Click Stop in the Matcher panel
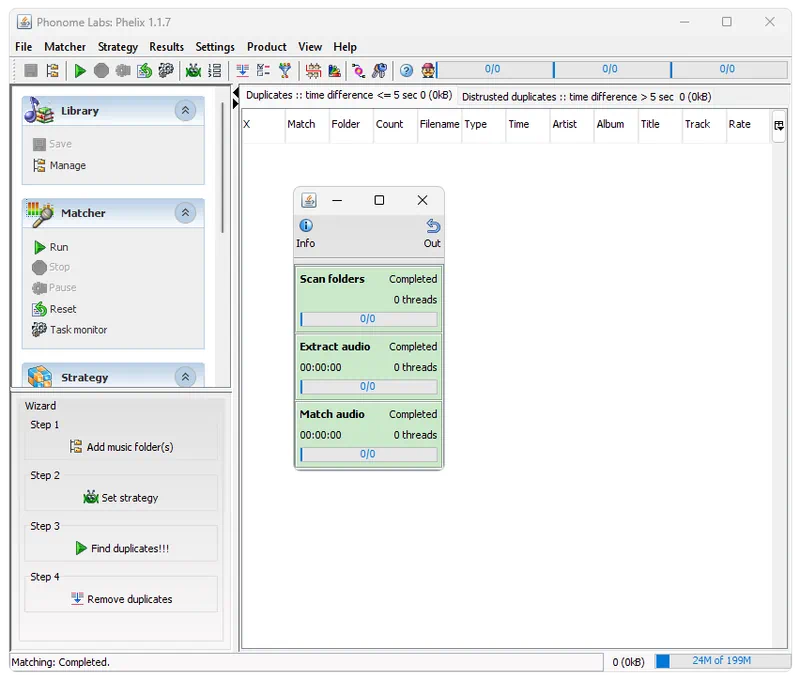Viewport: 800px width, 680px height. tap(51, 267)
